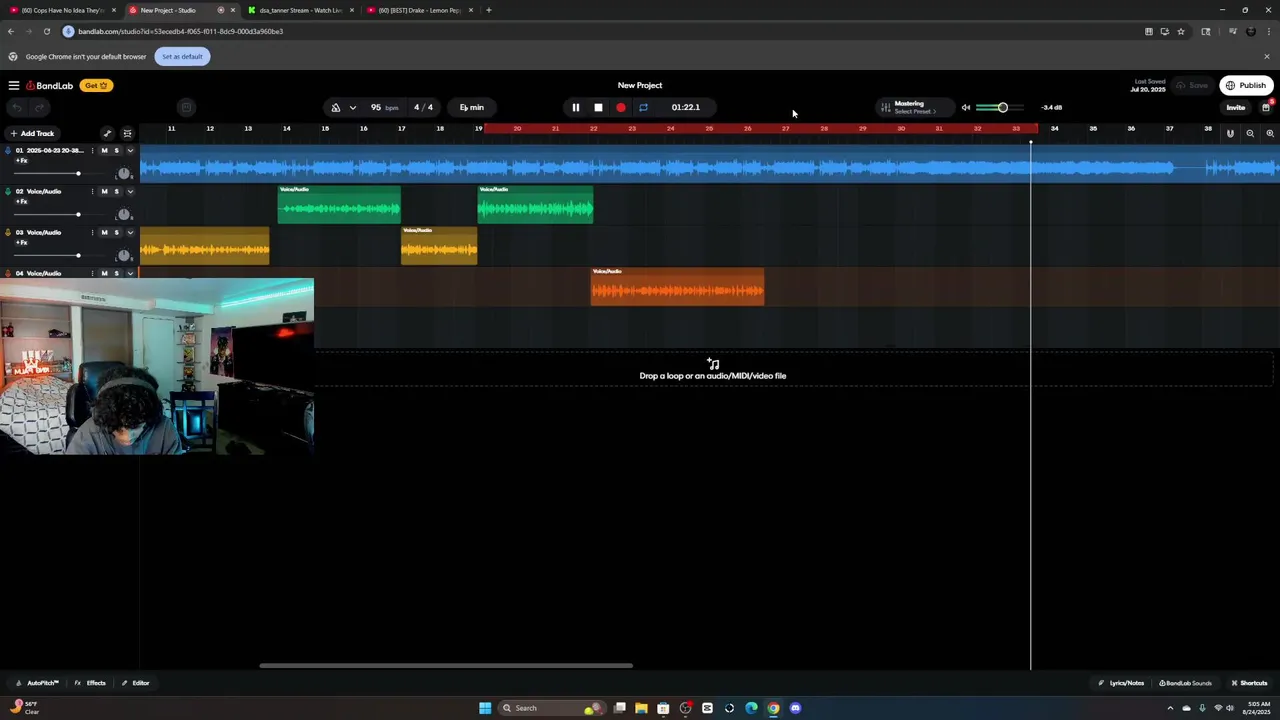Open track 03 three-dot menu
Image resolution: width=1280 pixels, height=720 pixels.
point(92,233)
